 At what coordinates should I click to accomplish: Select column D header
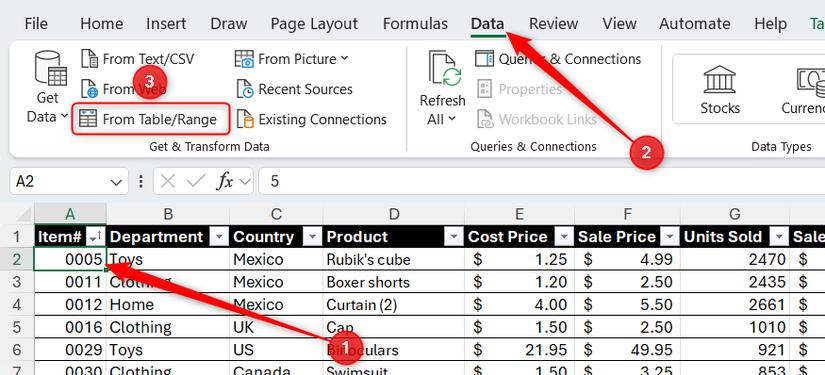394,214
